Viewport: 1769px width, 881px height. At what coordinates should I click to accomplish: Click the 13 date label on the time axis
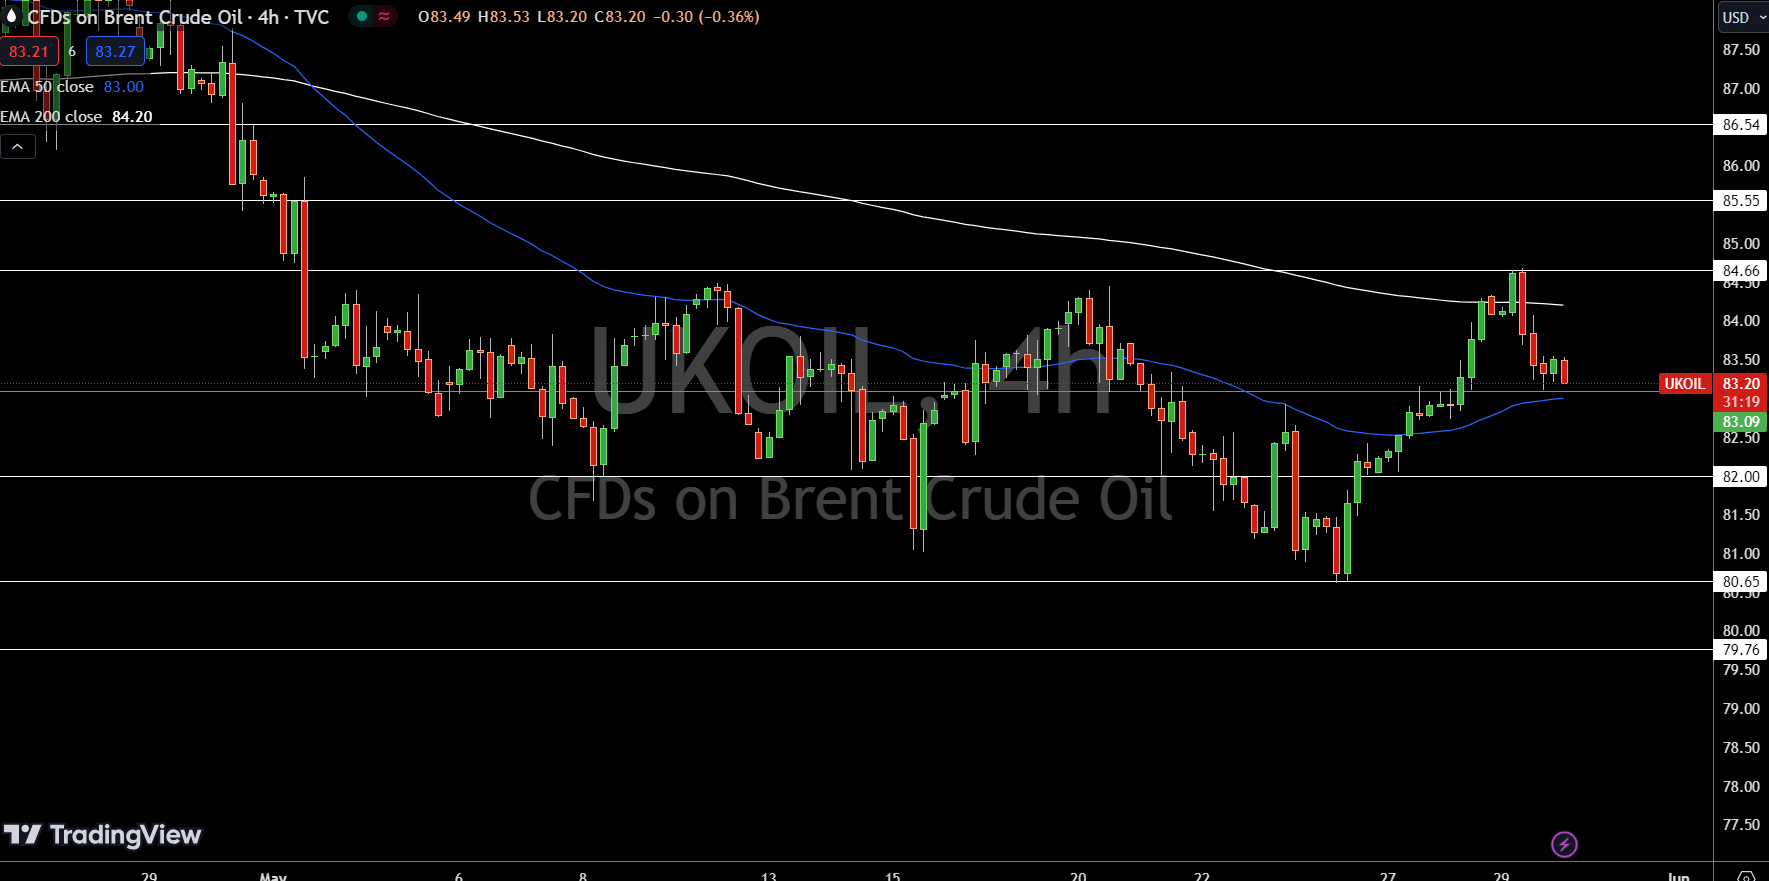pyautogui.click(x=769, y=876)
